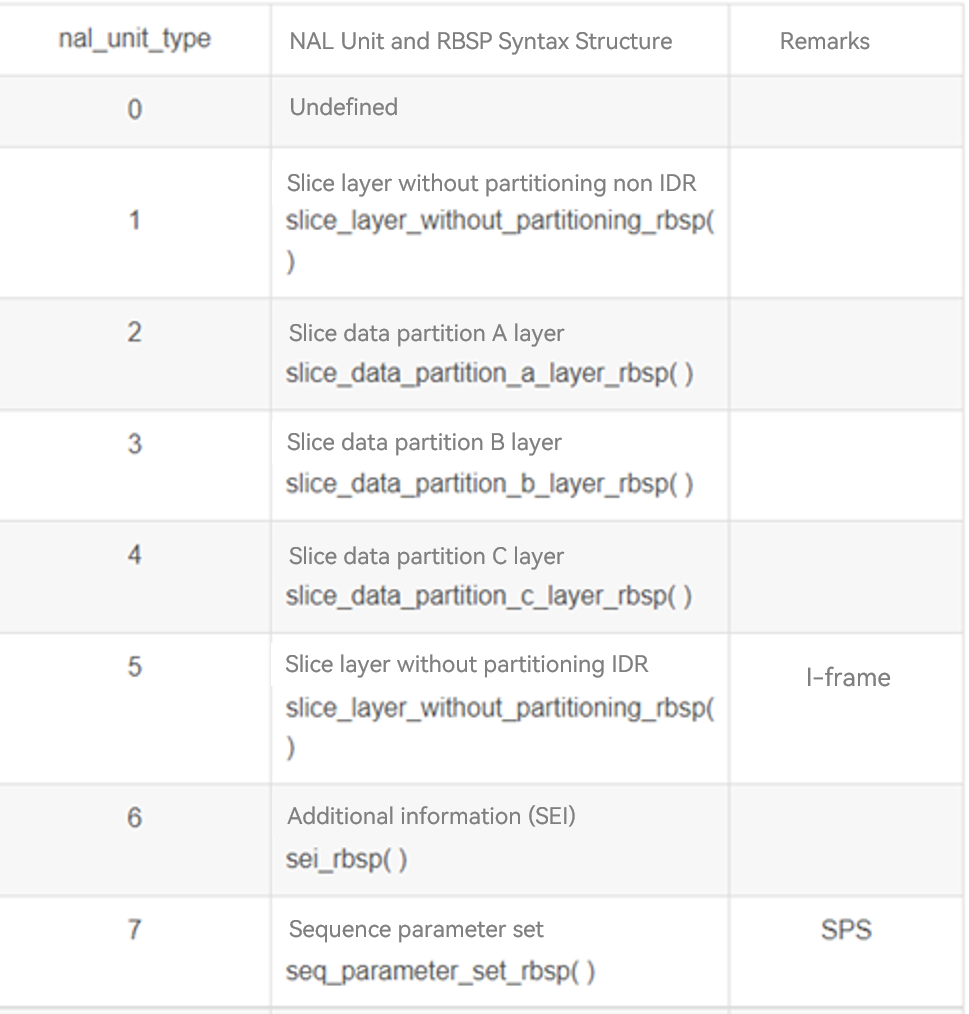Click the Slice layer without partitioning IDR text

pos(466,664)
